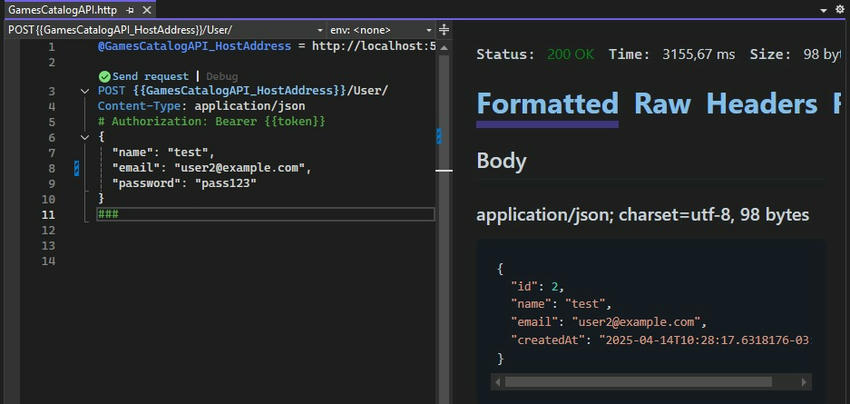Click the Debug link
Image resolution: width=850 pixels, height=404 pixels.
point(222,76)
